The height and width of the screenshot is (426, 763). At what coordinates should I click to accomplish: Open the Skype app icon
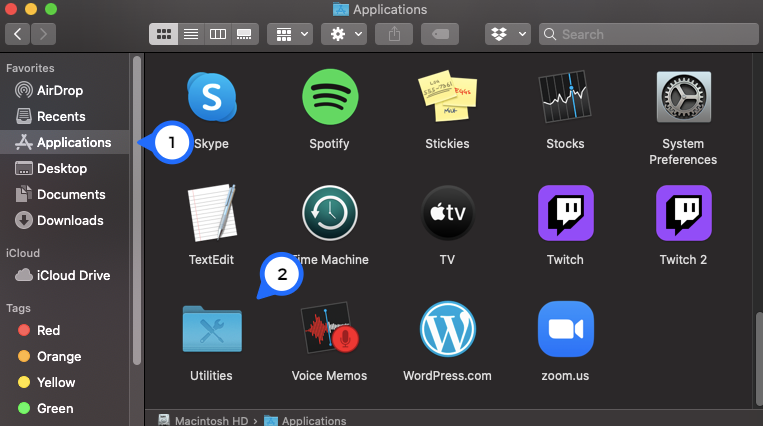[x=212, y=97]
